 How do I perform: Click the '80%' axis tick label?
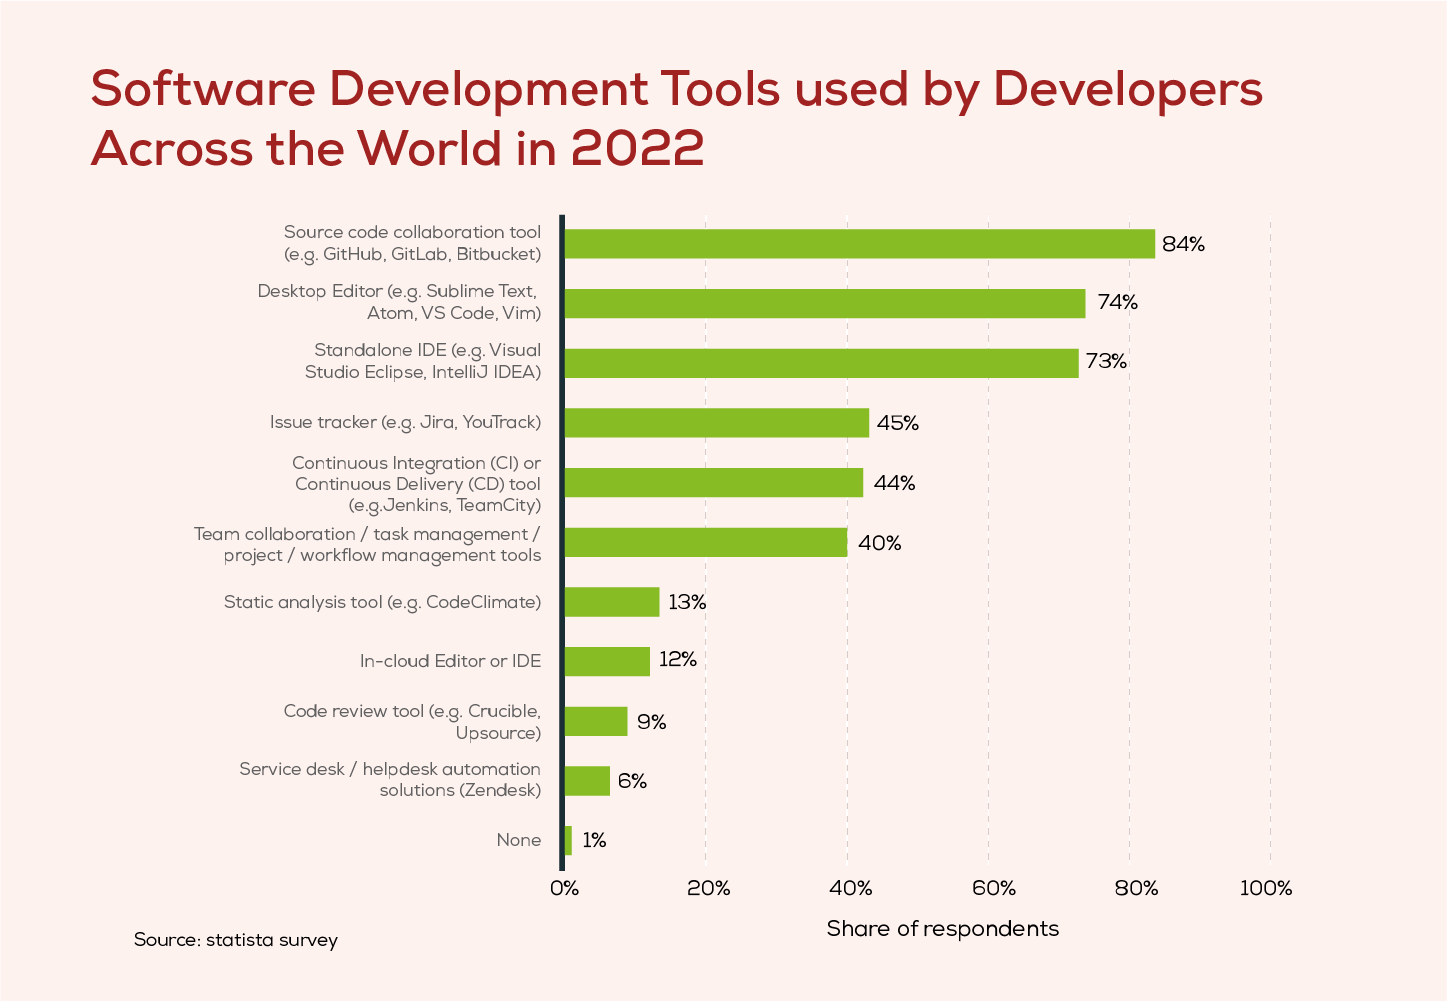(x=1136, y=888)
